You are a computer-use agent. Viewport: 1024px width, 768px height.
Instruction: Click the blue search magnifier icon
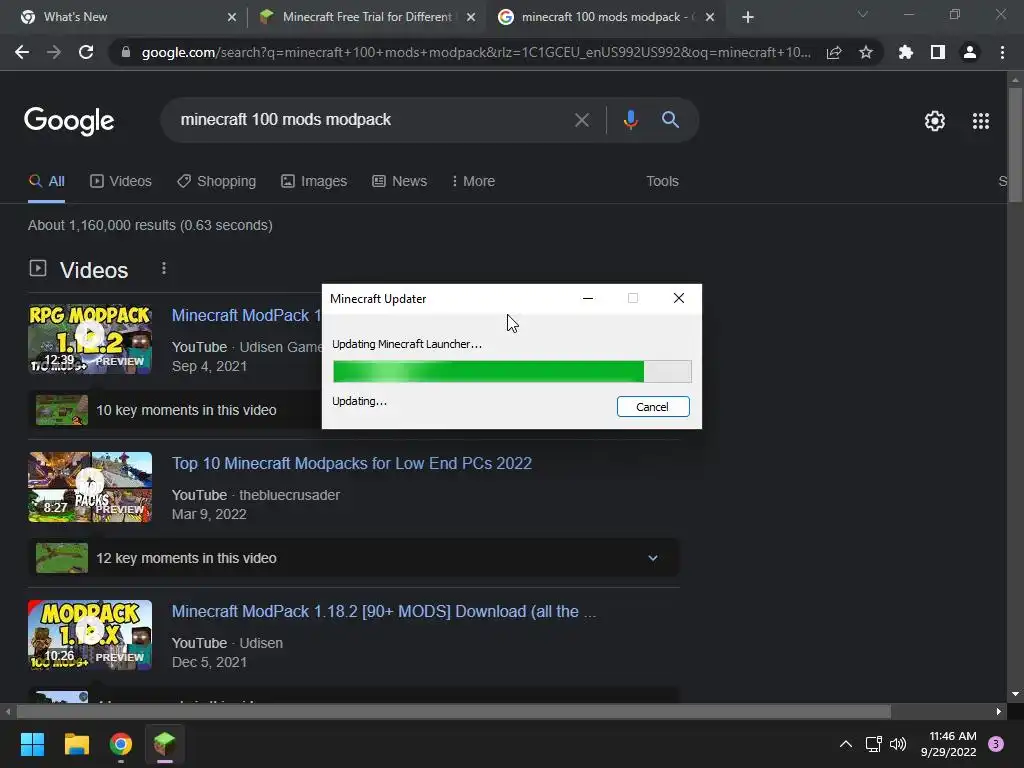click(670, 120)
